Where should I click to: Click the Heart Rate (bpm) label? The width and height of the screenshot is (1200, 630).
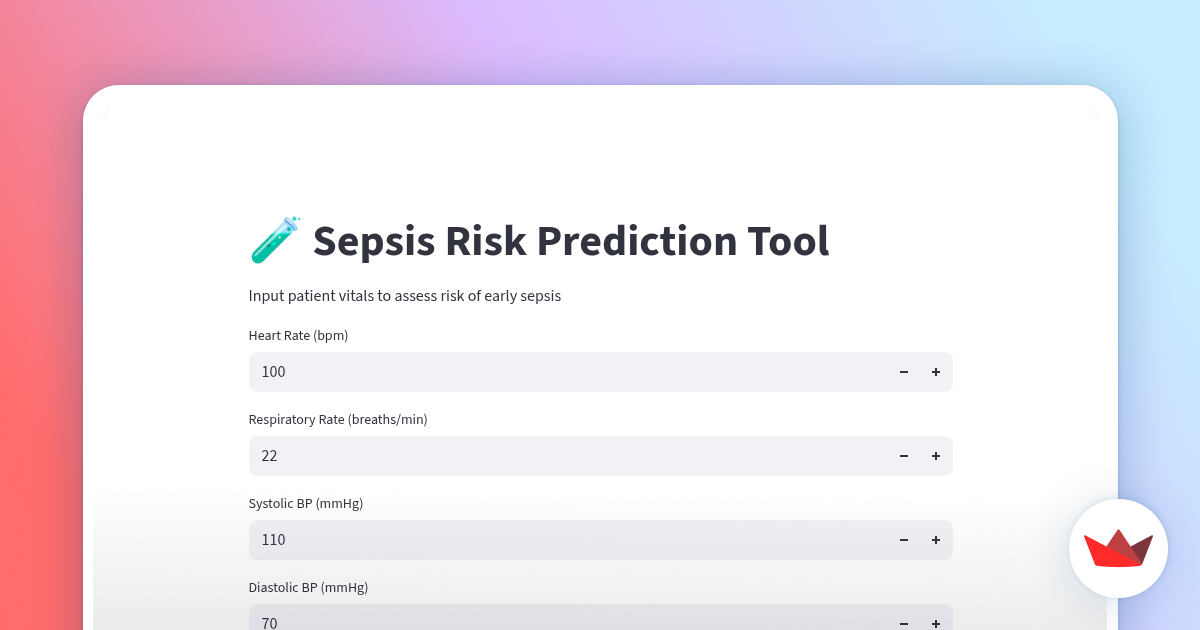298,336
